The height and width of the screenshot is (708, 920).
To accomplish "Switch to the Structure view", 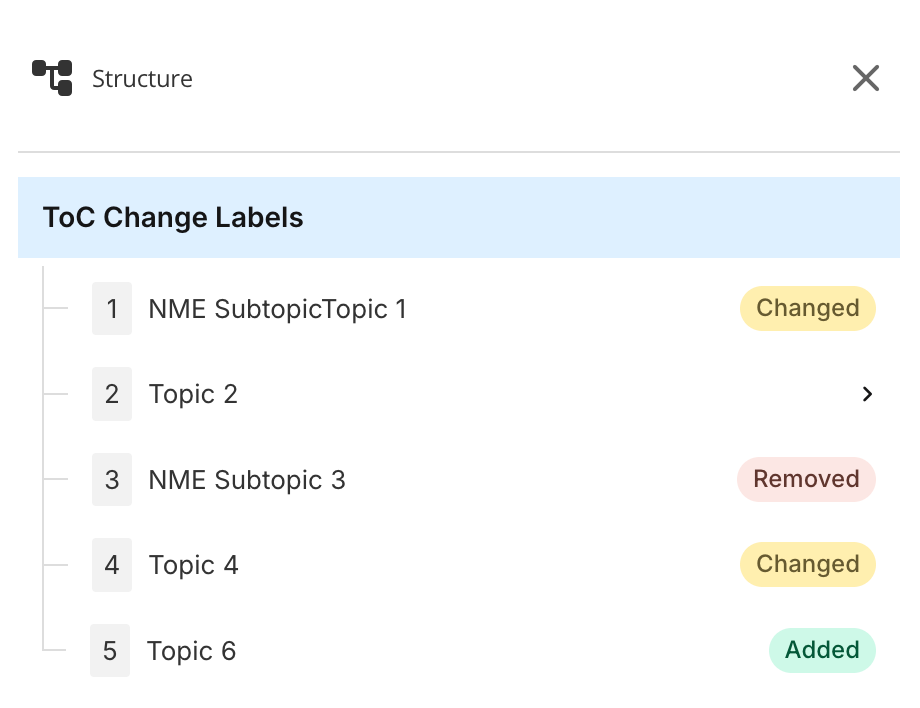I will pyautogui.click(x=141, y=79).
